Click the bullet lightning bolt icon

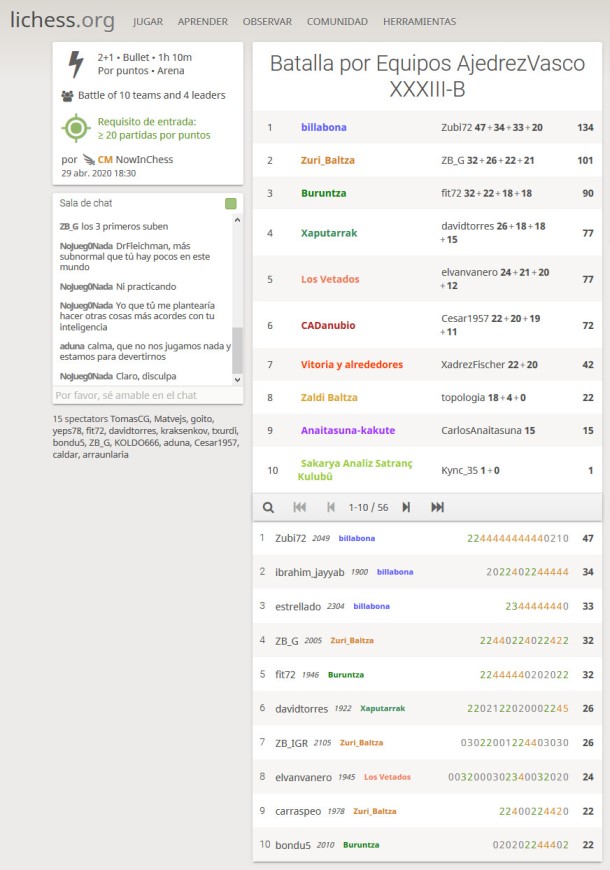pyautogui.click(x=76, y=64)
